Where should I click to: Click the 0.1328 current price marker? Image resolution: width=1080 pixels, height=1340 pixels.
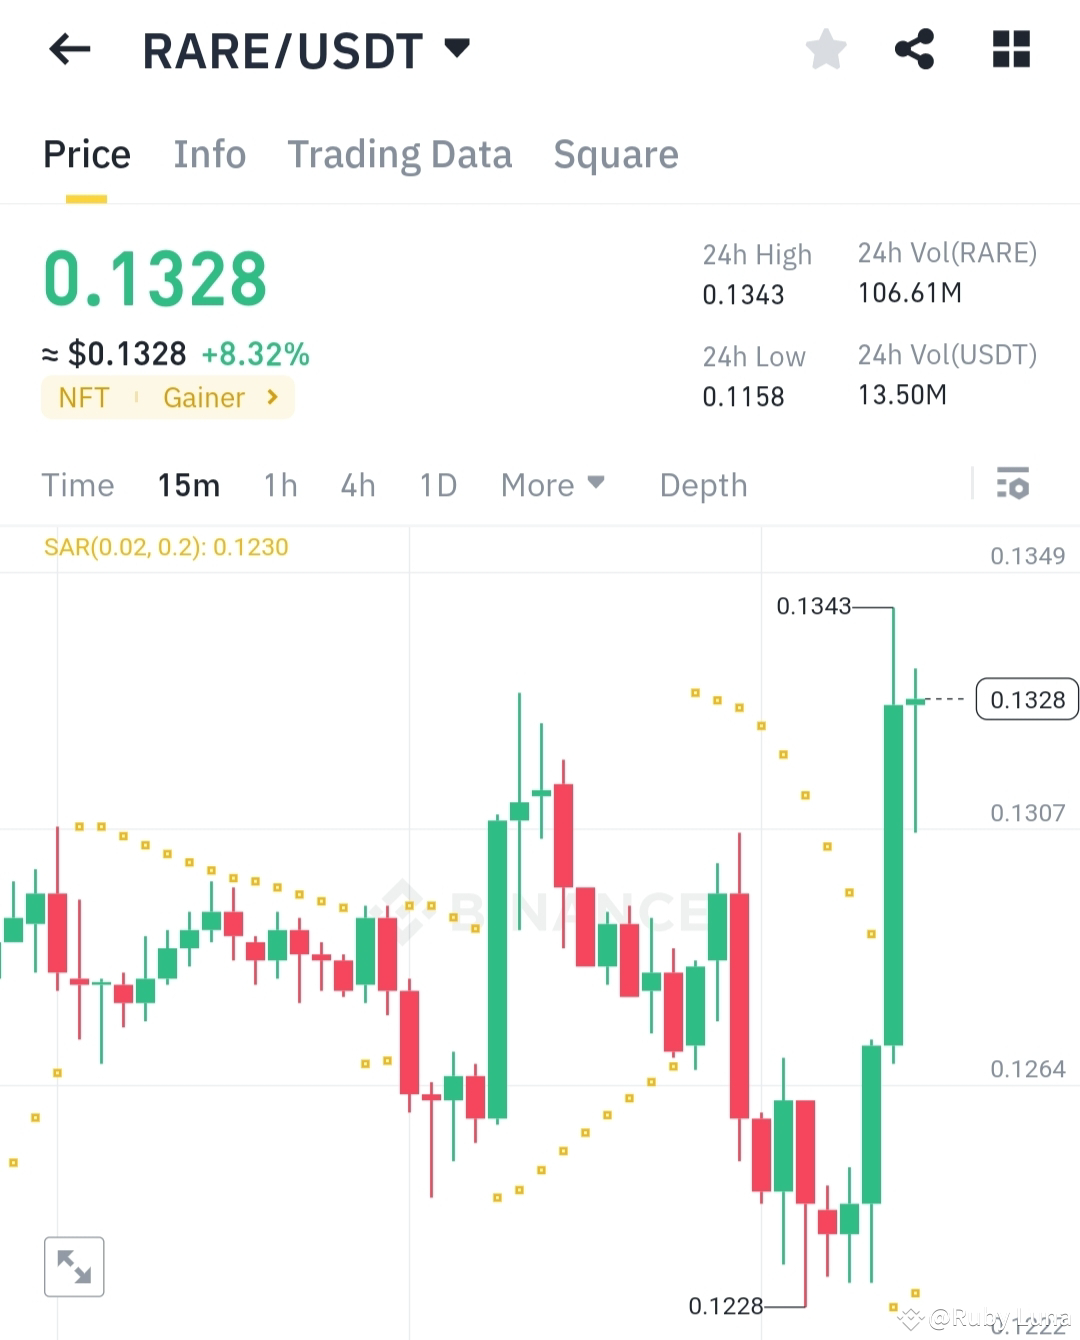[1026, 700]
